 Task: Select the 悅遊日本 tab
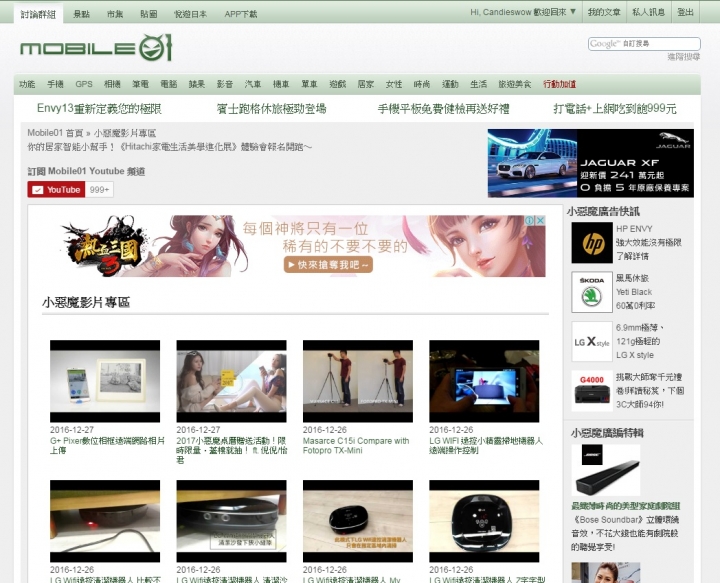(x=190, y=14)
